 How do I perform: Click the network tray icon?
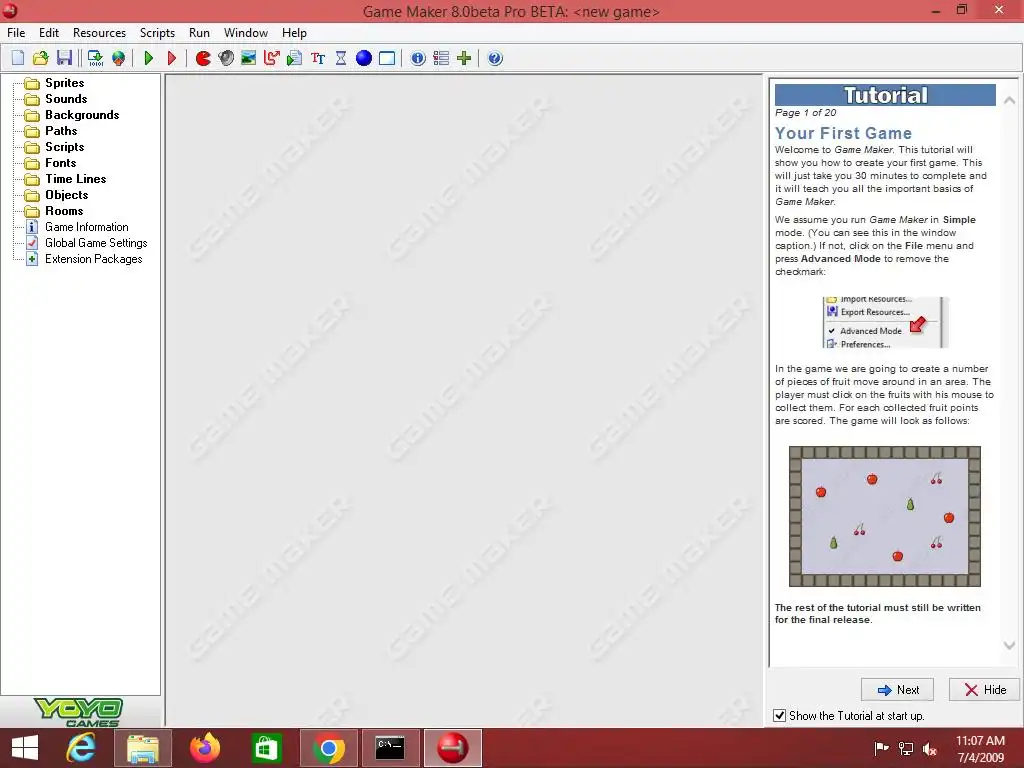click(x=906, y=749)
